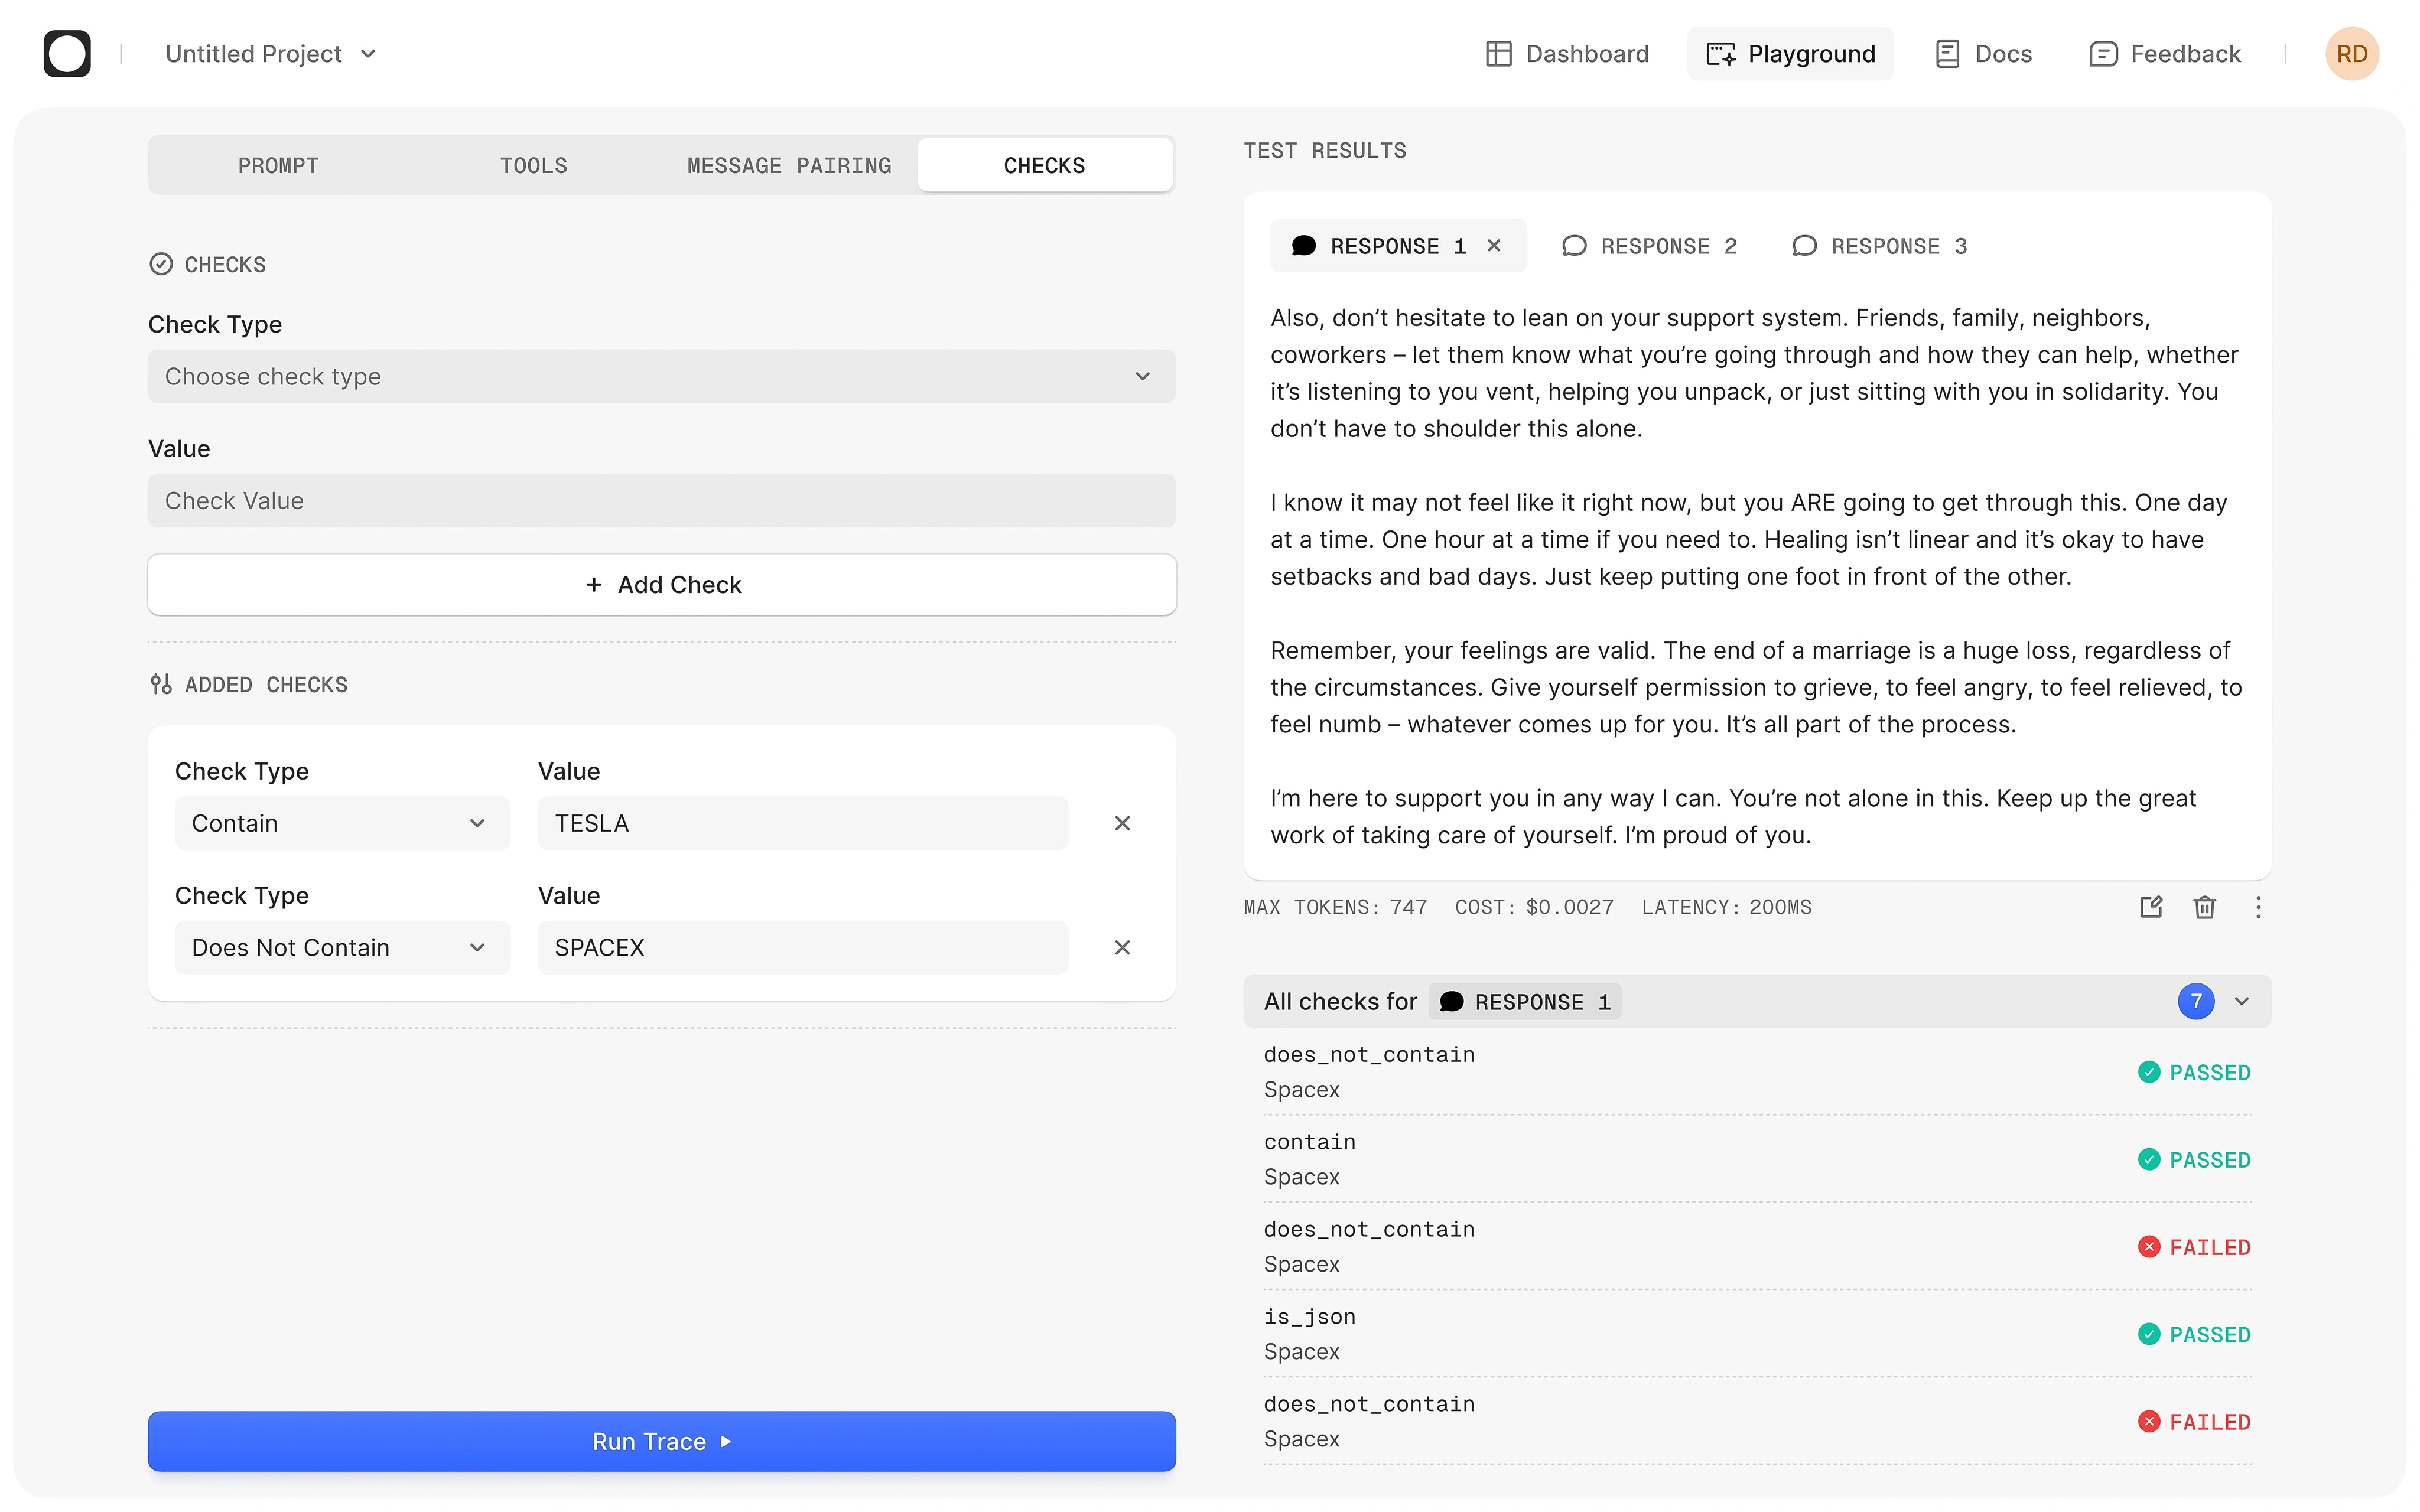This screenshot has height=1512, width=2420.
Task: Click the RD user avatar
Action: pos(2351,54)
